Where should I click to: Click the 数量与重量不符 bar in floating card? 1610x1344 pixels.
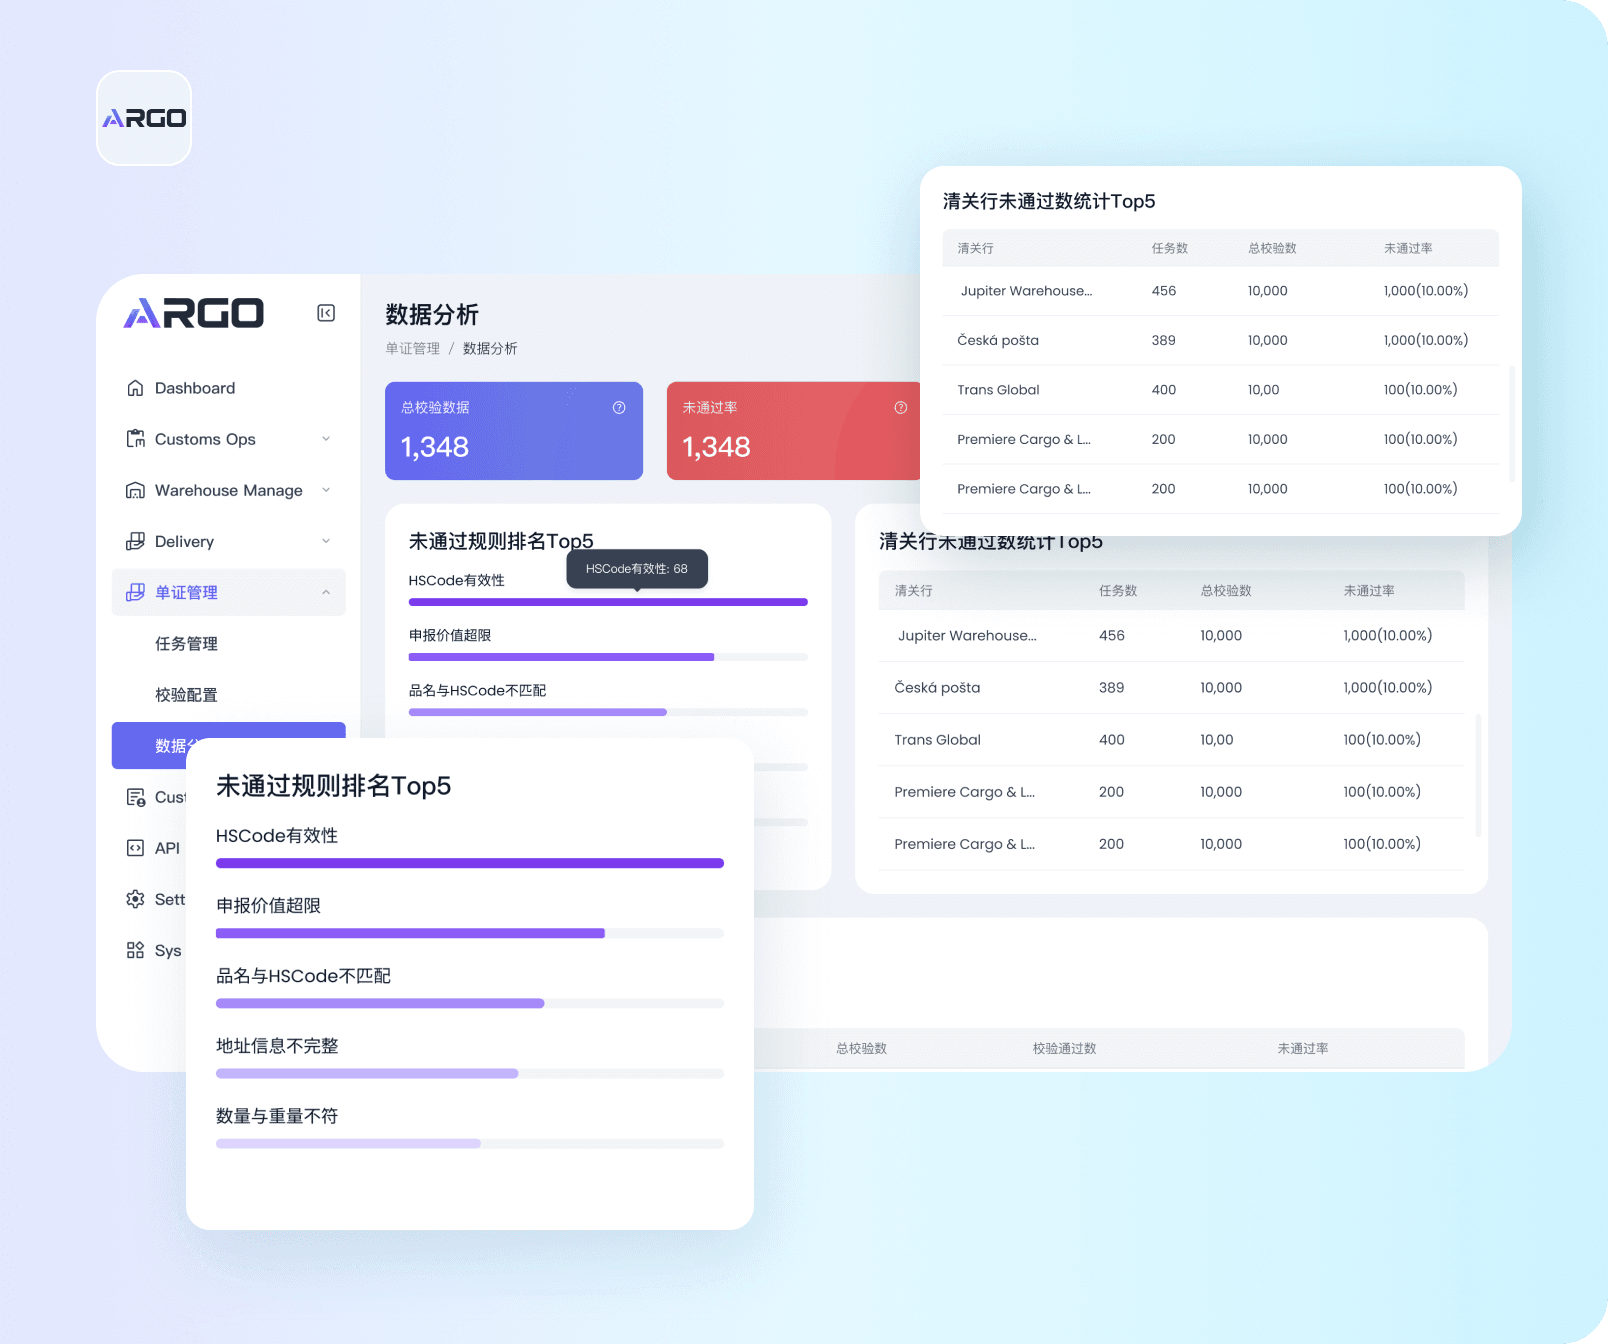pos(470,1143)
